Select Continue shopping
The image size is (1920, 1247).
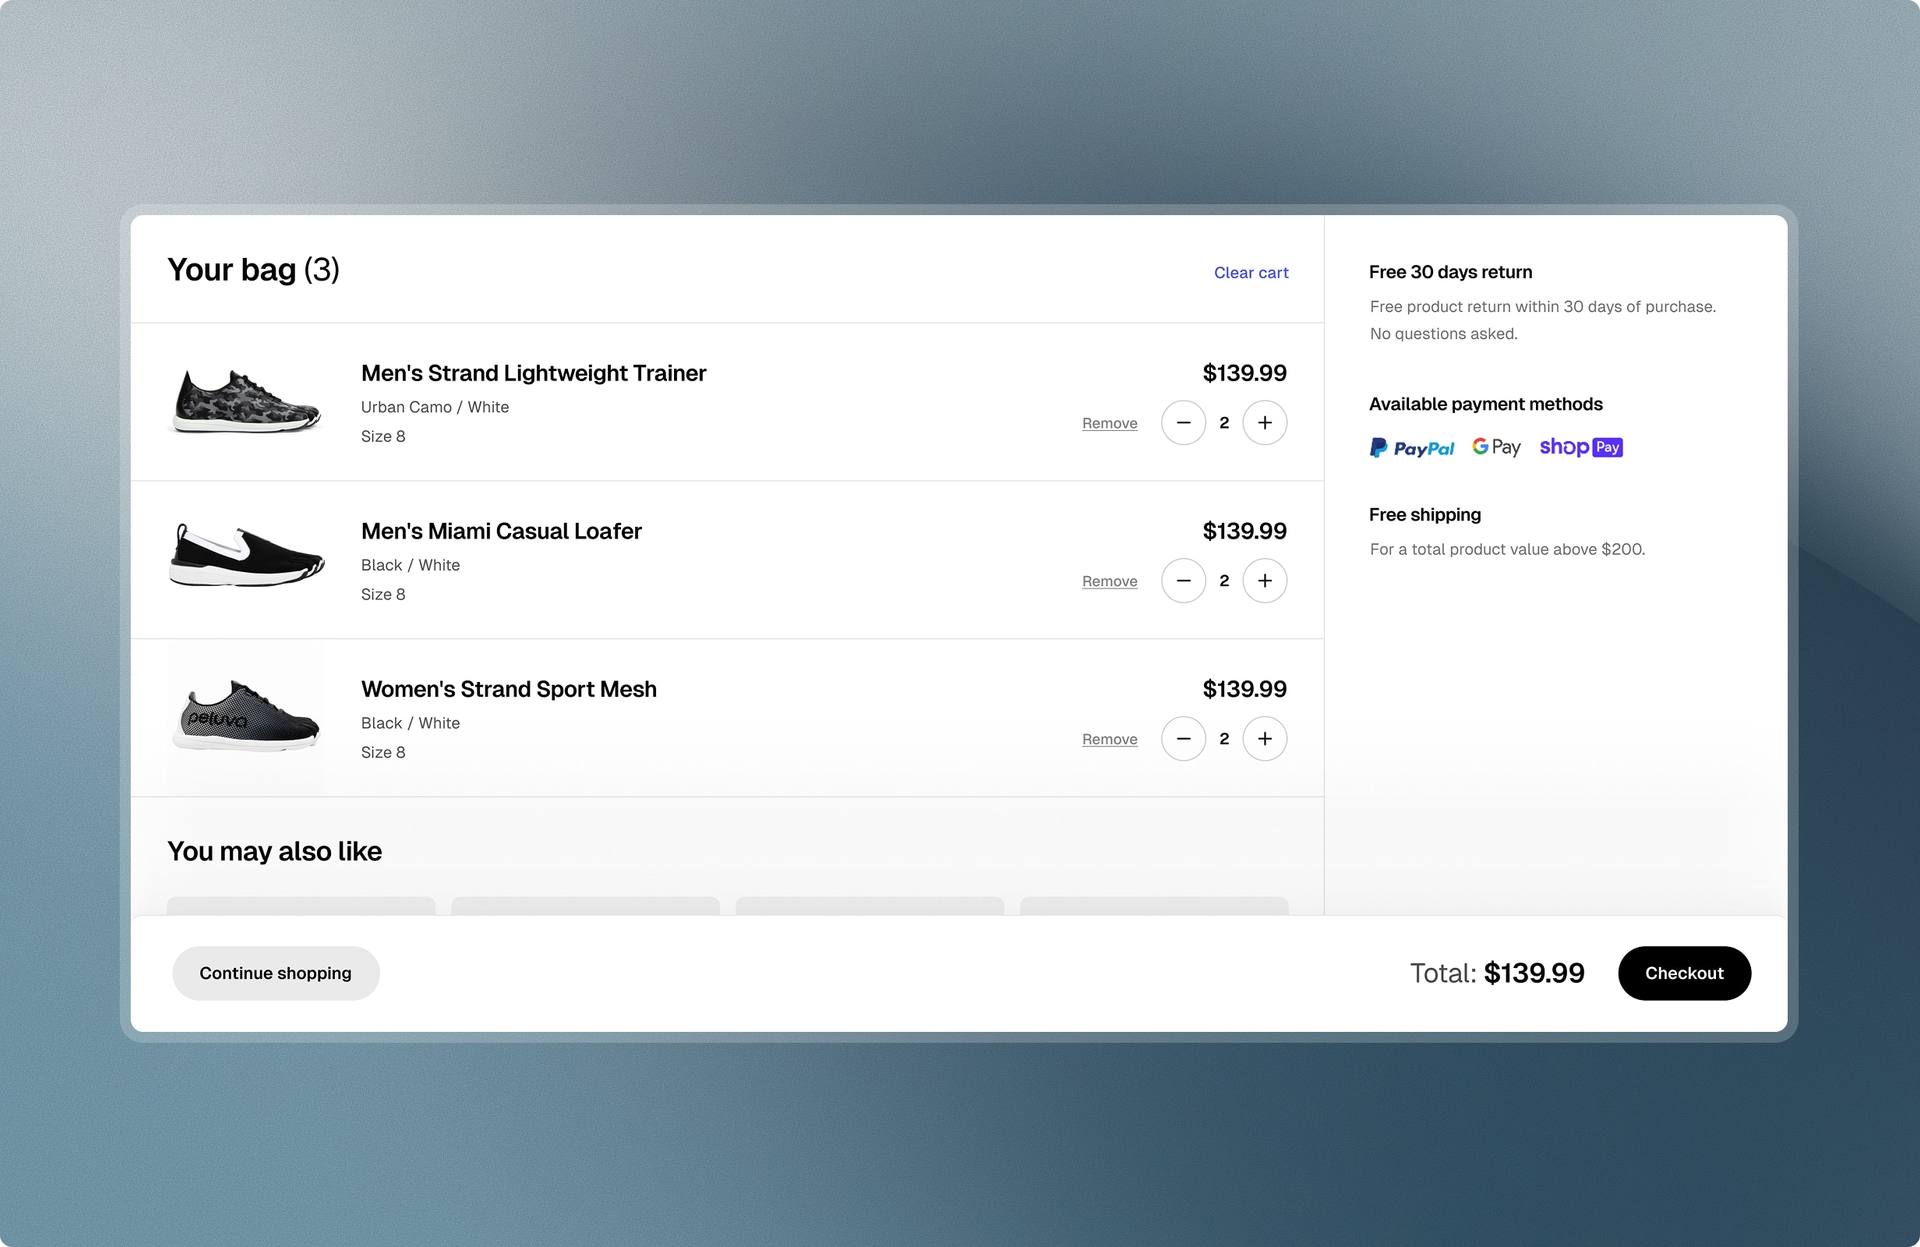(276, 972)
